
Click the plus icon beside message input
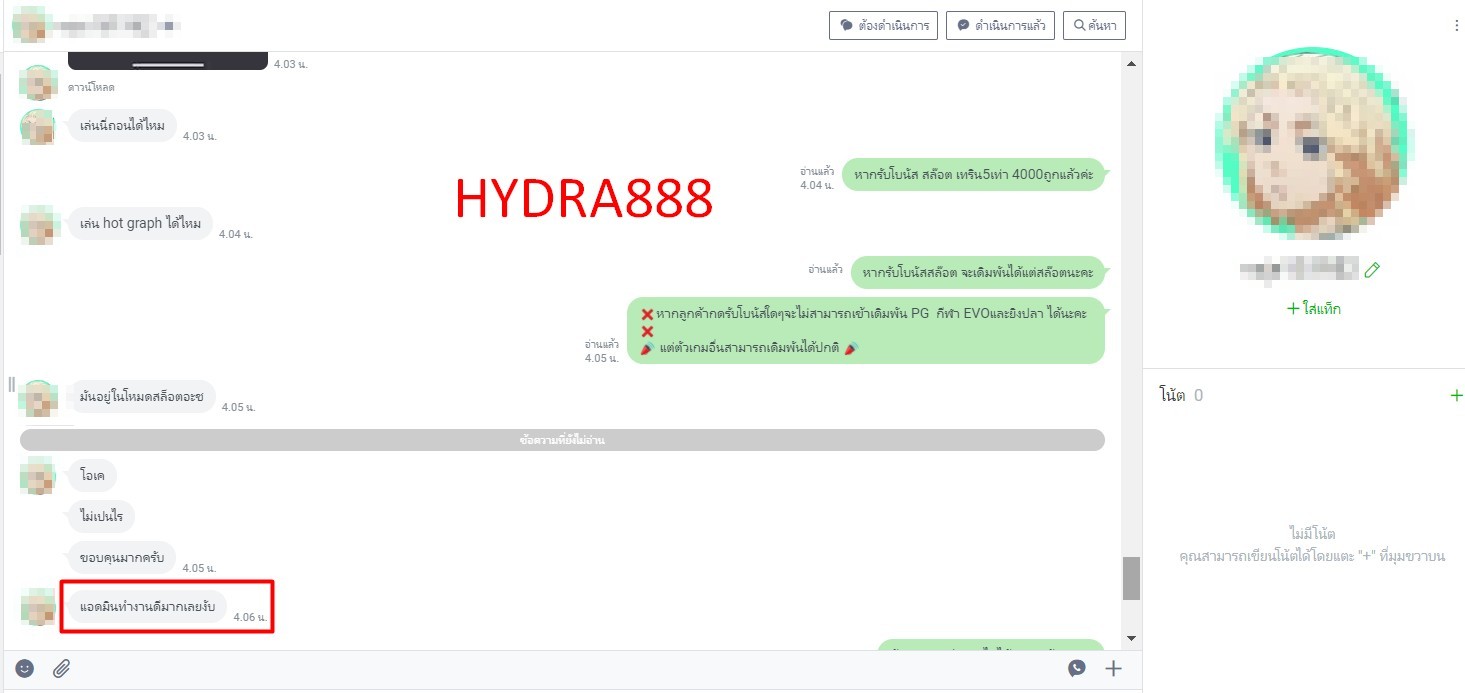click(x=1113, y=668)
